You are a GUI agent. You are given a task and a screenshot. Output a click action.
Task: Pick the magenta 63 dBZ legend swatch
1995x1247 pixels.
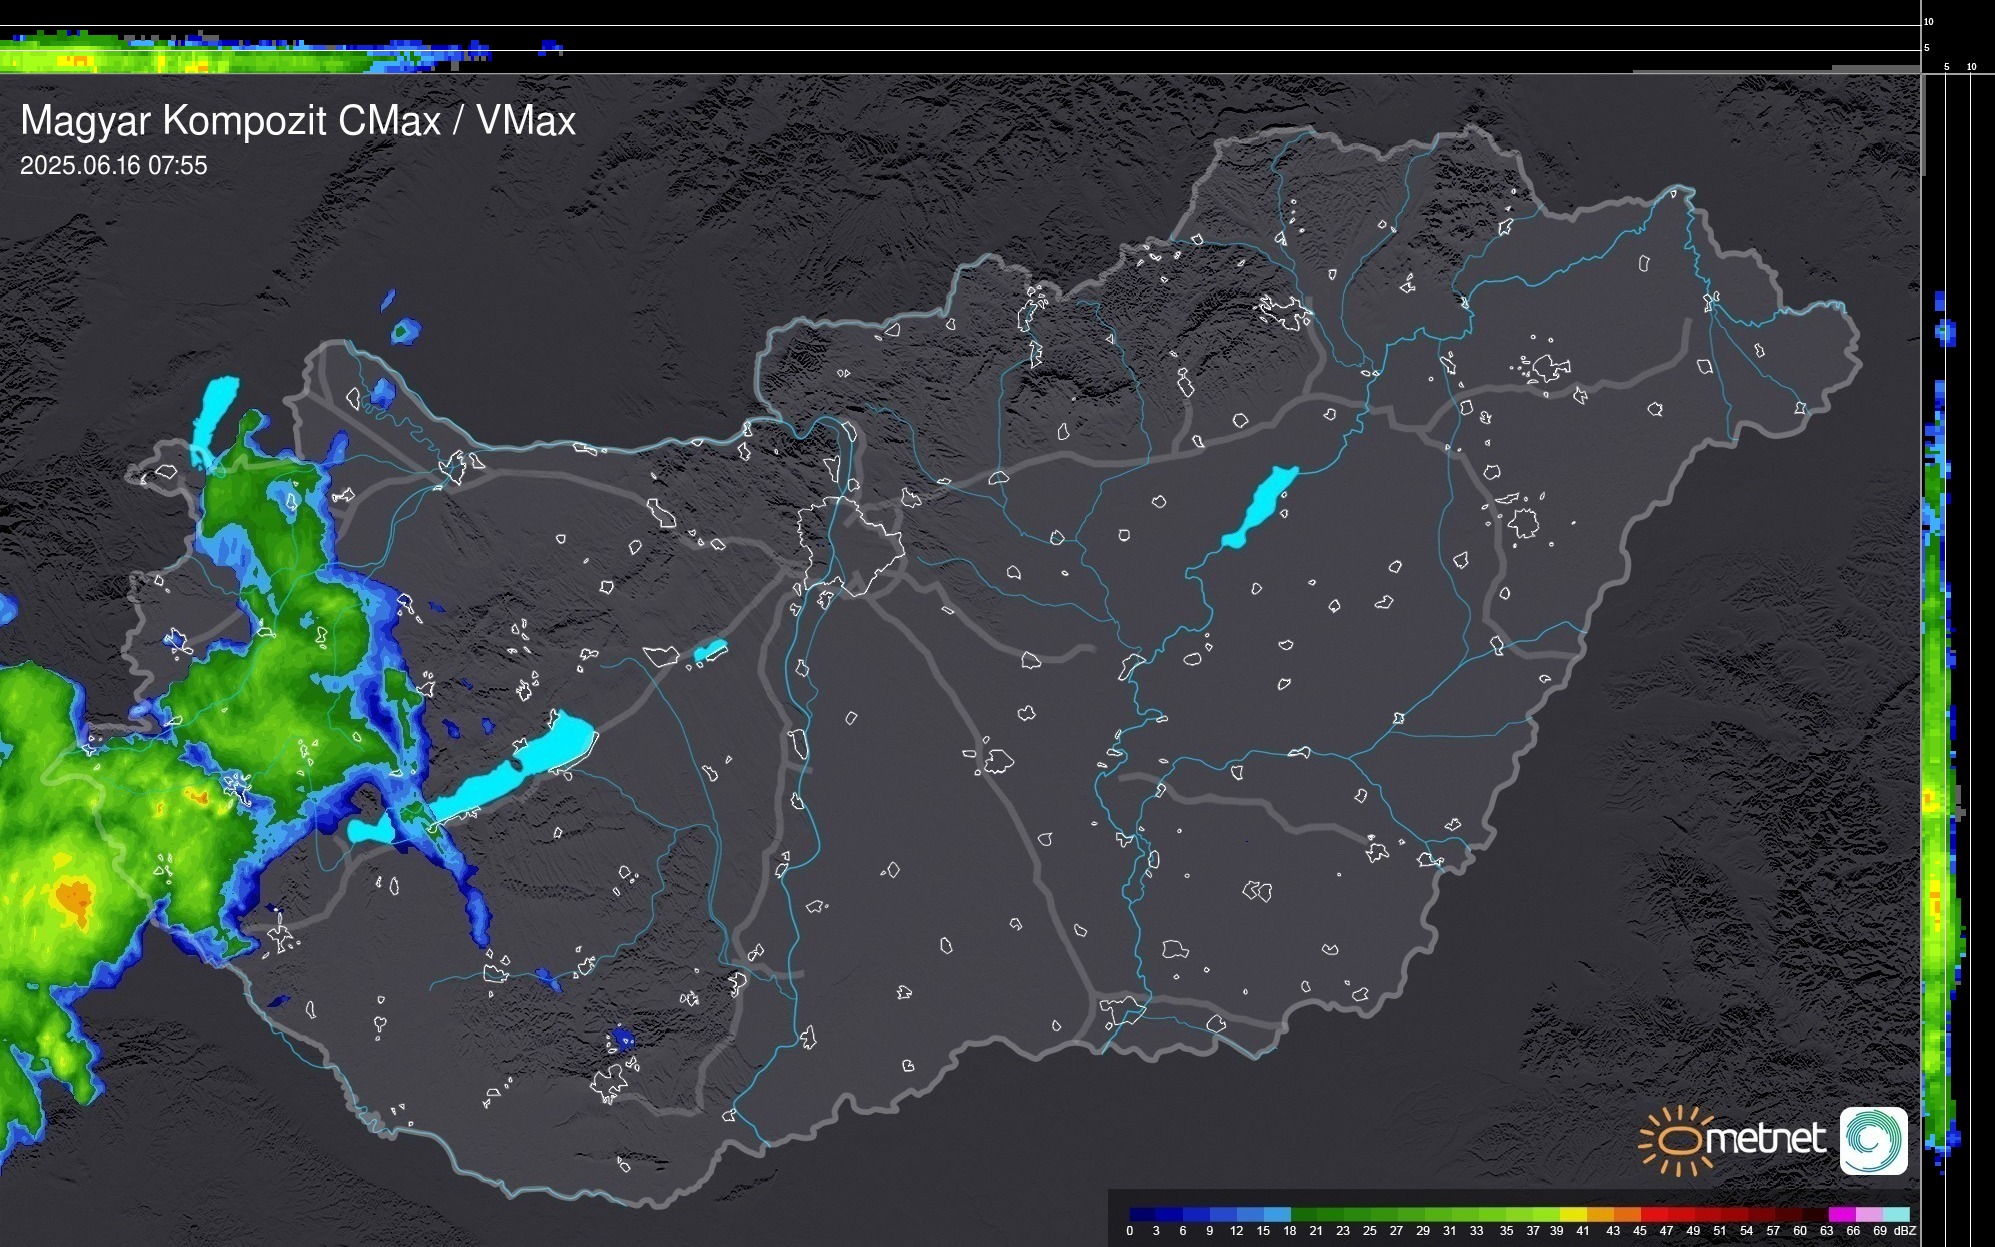[1841, 1215]
